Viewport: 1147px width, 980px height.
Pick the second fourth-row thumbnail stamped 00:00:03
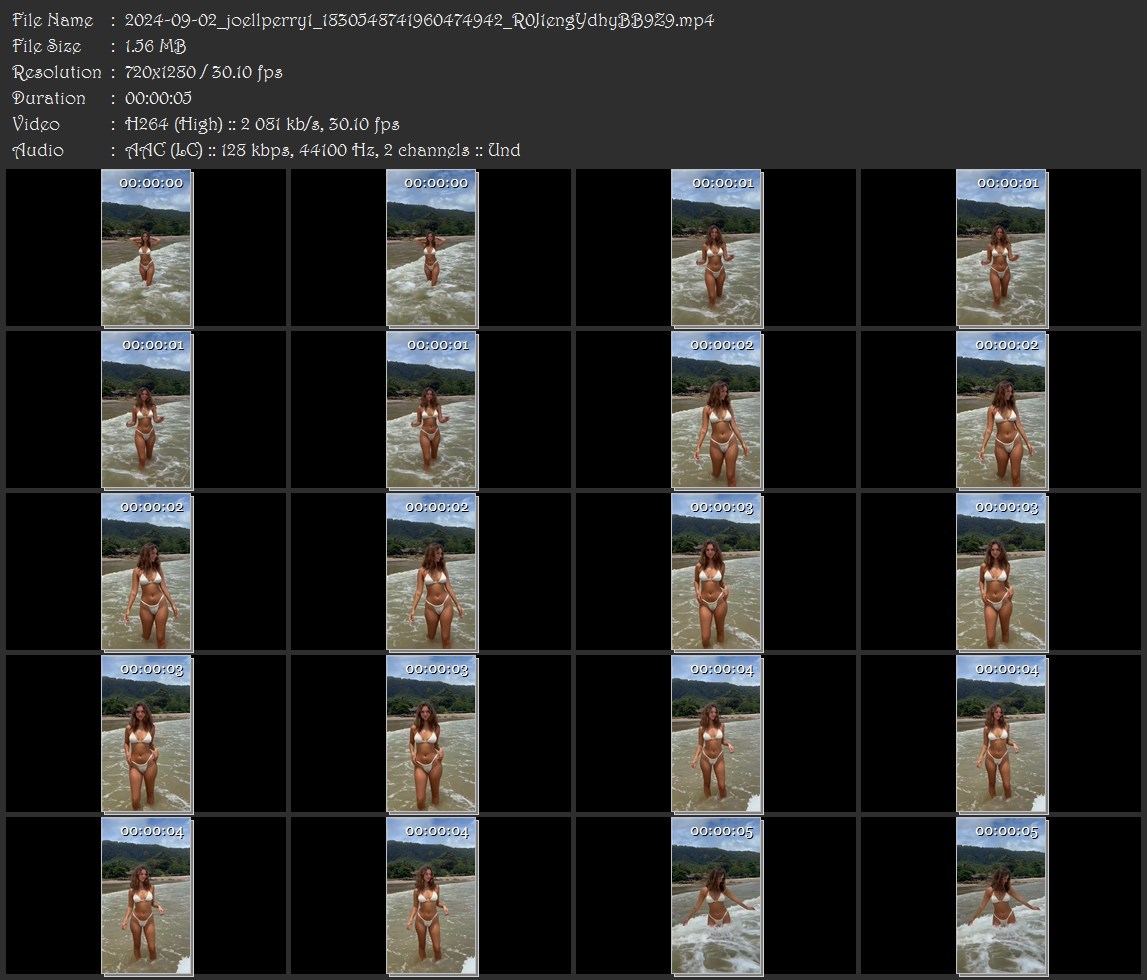click(x=432, y=734)
